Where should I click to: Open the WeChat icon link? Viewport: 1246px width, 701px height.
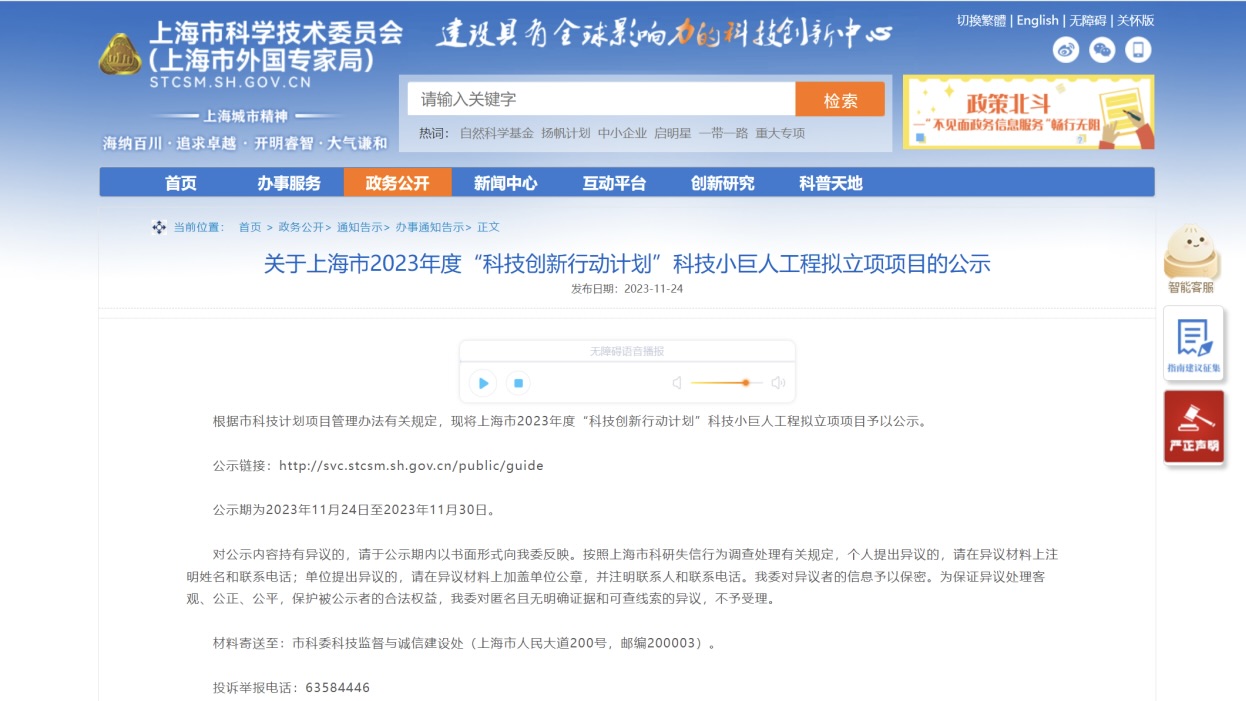click(1102, 50)
